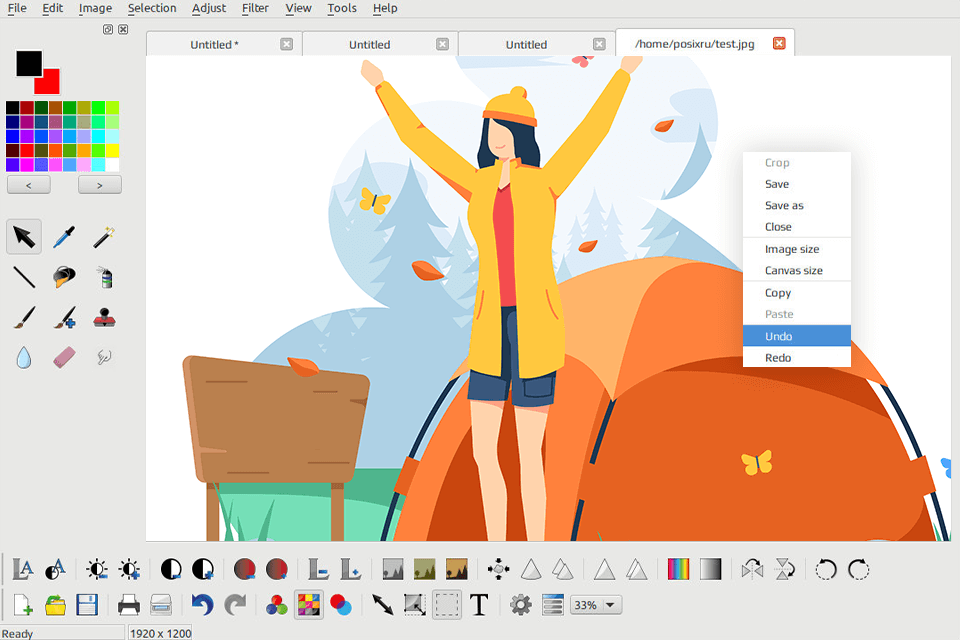Raise saturation with red circle plus icon
Image resolution: width=960 pixels, height=640 pixels.
pyautogui.click(x=277, y=570)
